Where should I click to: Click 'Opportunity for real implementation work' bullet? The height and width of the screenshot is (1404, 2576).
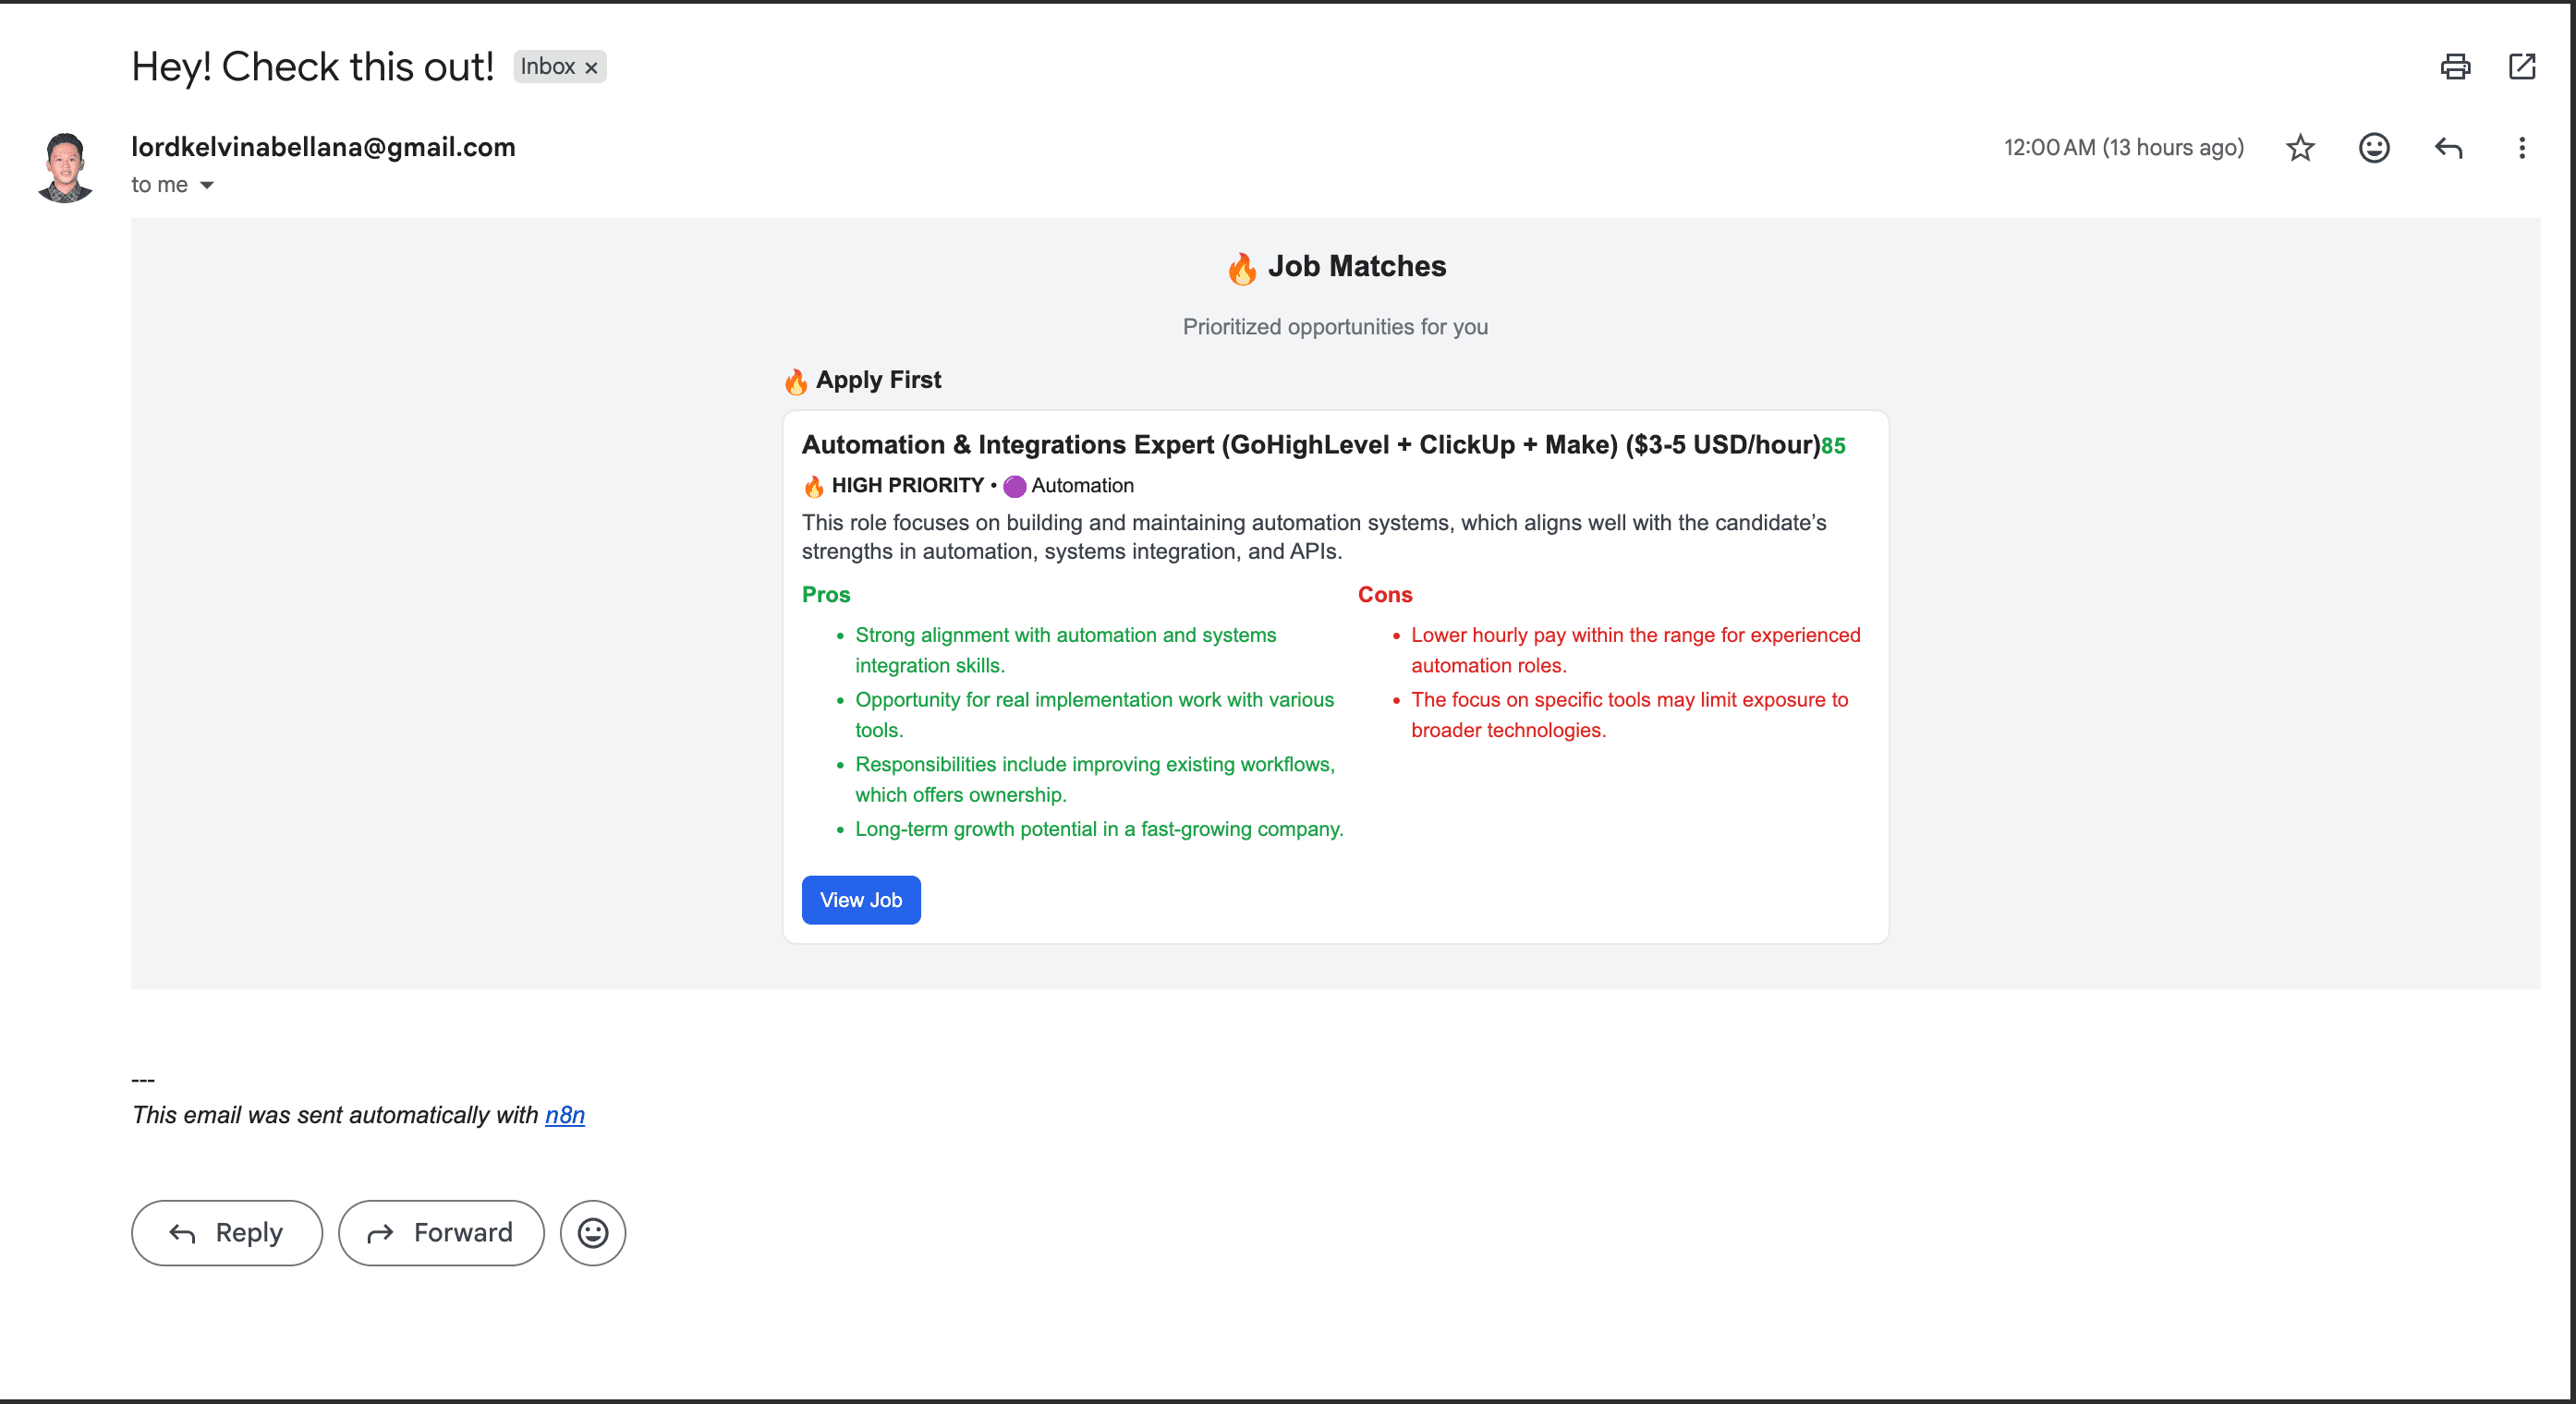(1094, 715)
